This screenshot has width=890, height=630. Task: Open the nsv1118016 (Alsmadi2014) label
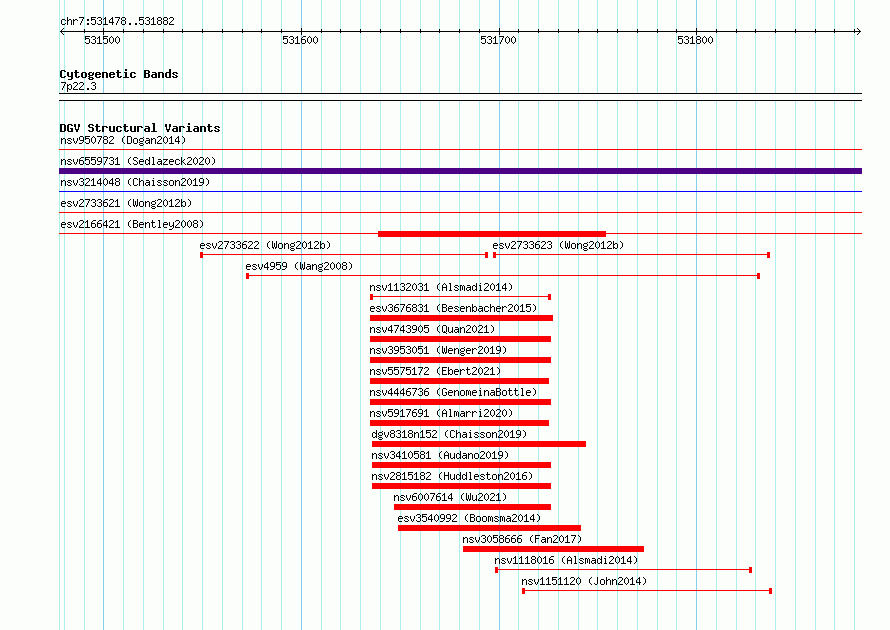(566, 560)
